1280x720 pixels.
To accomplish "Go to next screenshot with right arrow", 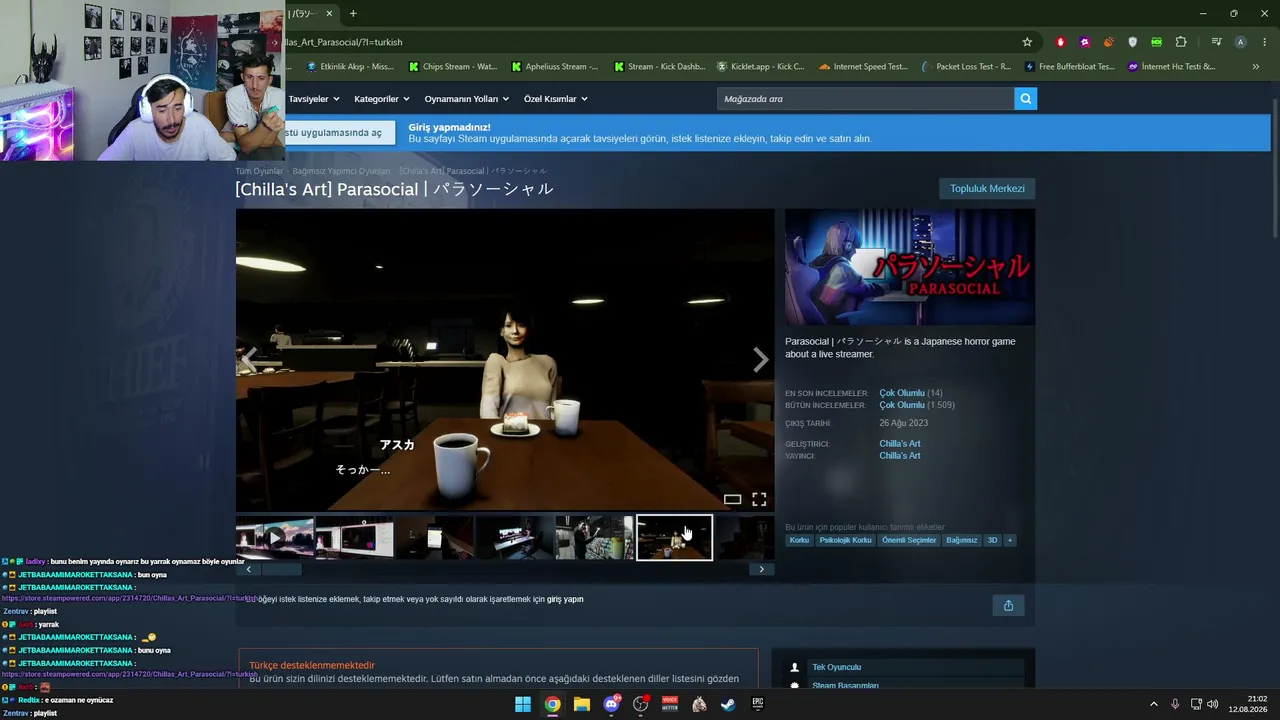I will tap(760, 359).
